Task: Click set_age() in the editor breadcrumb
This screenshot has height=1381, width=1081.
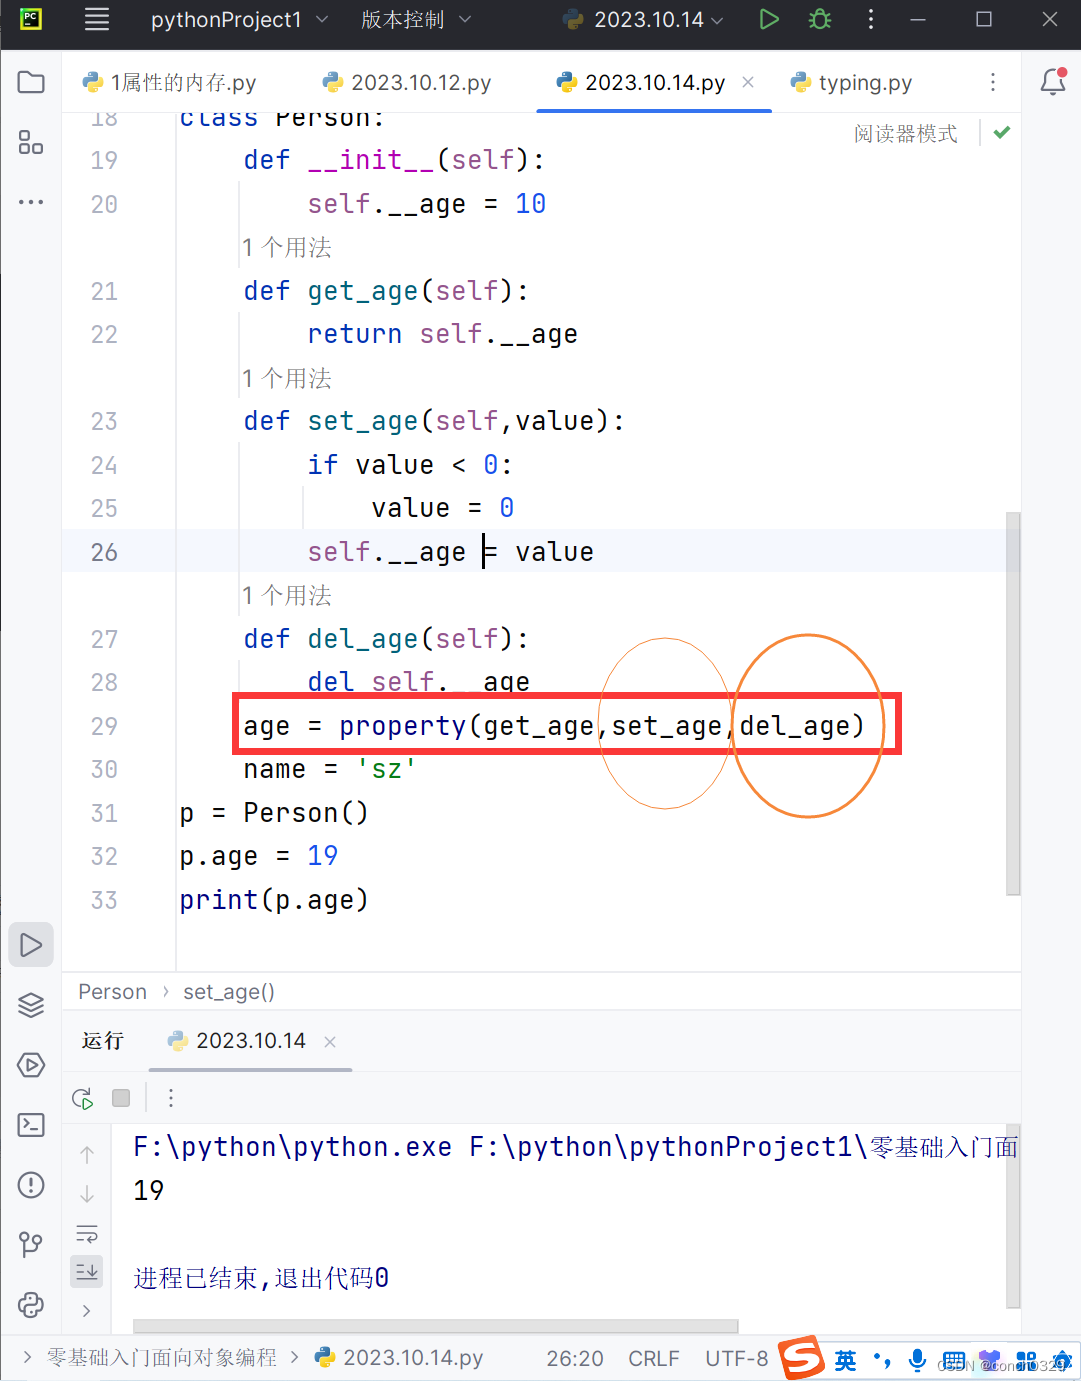Action: [229, 992]
